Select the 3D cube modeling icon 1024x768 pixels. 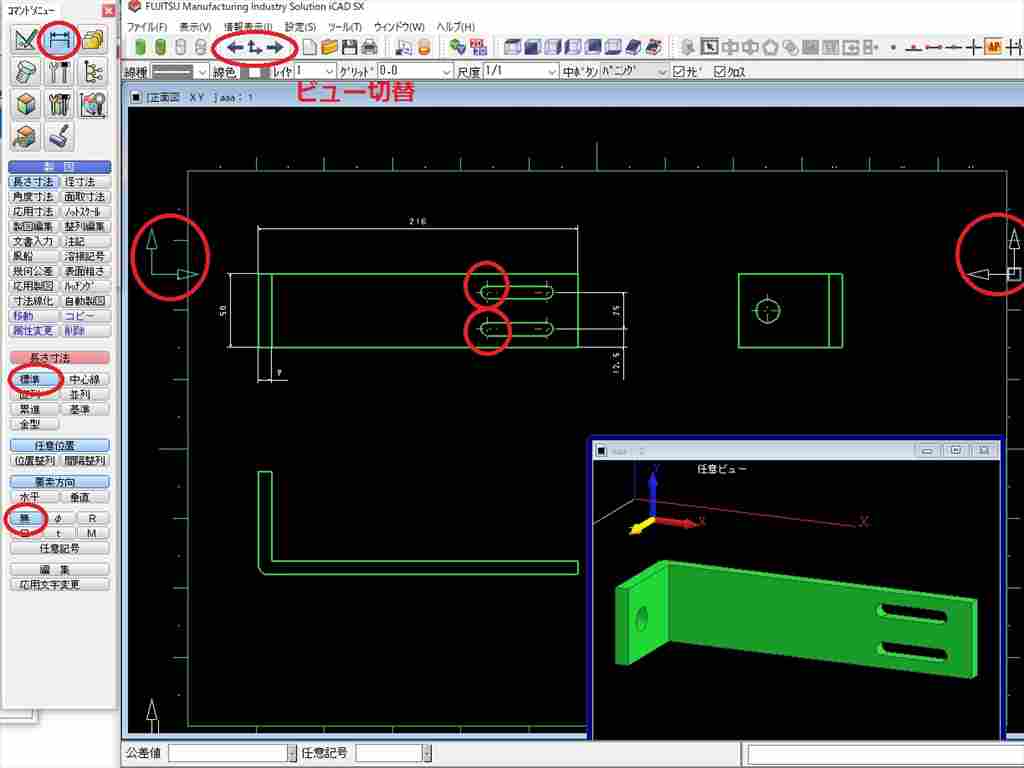tap(25, 104)
